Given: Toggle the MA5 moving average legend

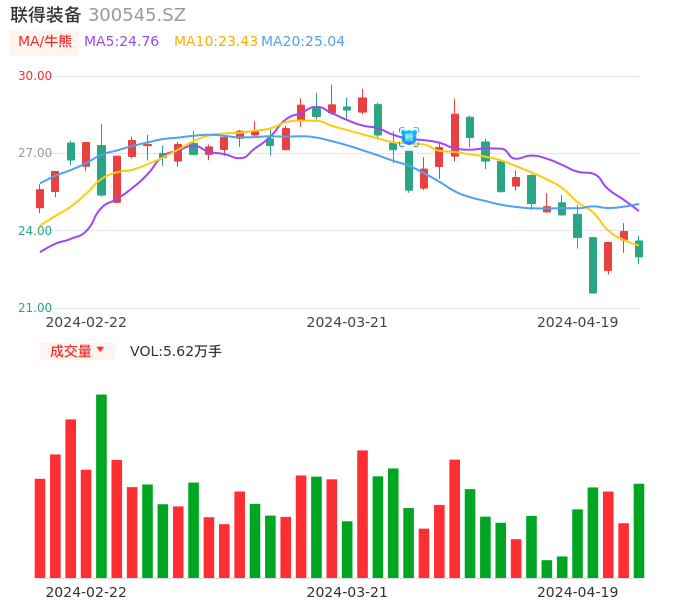Looking at the screenshot, I should (121, 42).
